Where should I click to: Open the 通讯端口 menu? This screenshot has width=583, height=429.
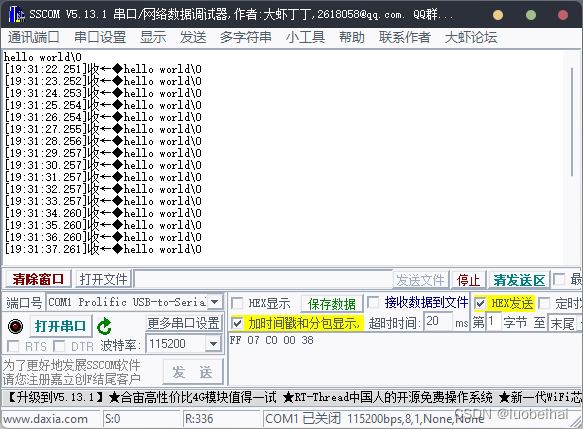(33, 37)
